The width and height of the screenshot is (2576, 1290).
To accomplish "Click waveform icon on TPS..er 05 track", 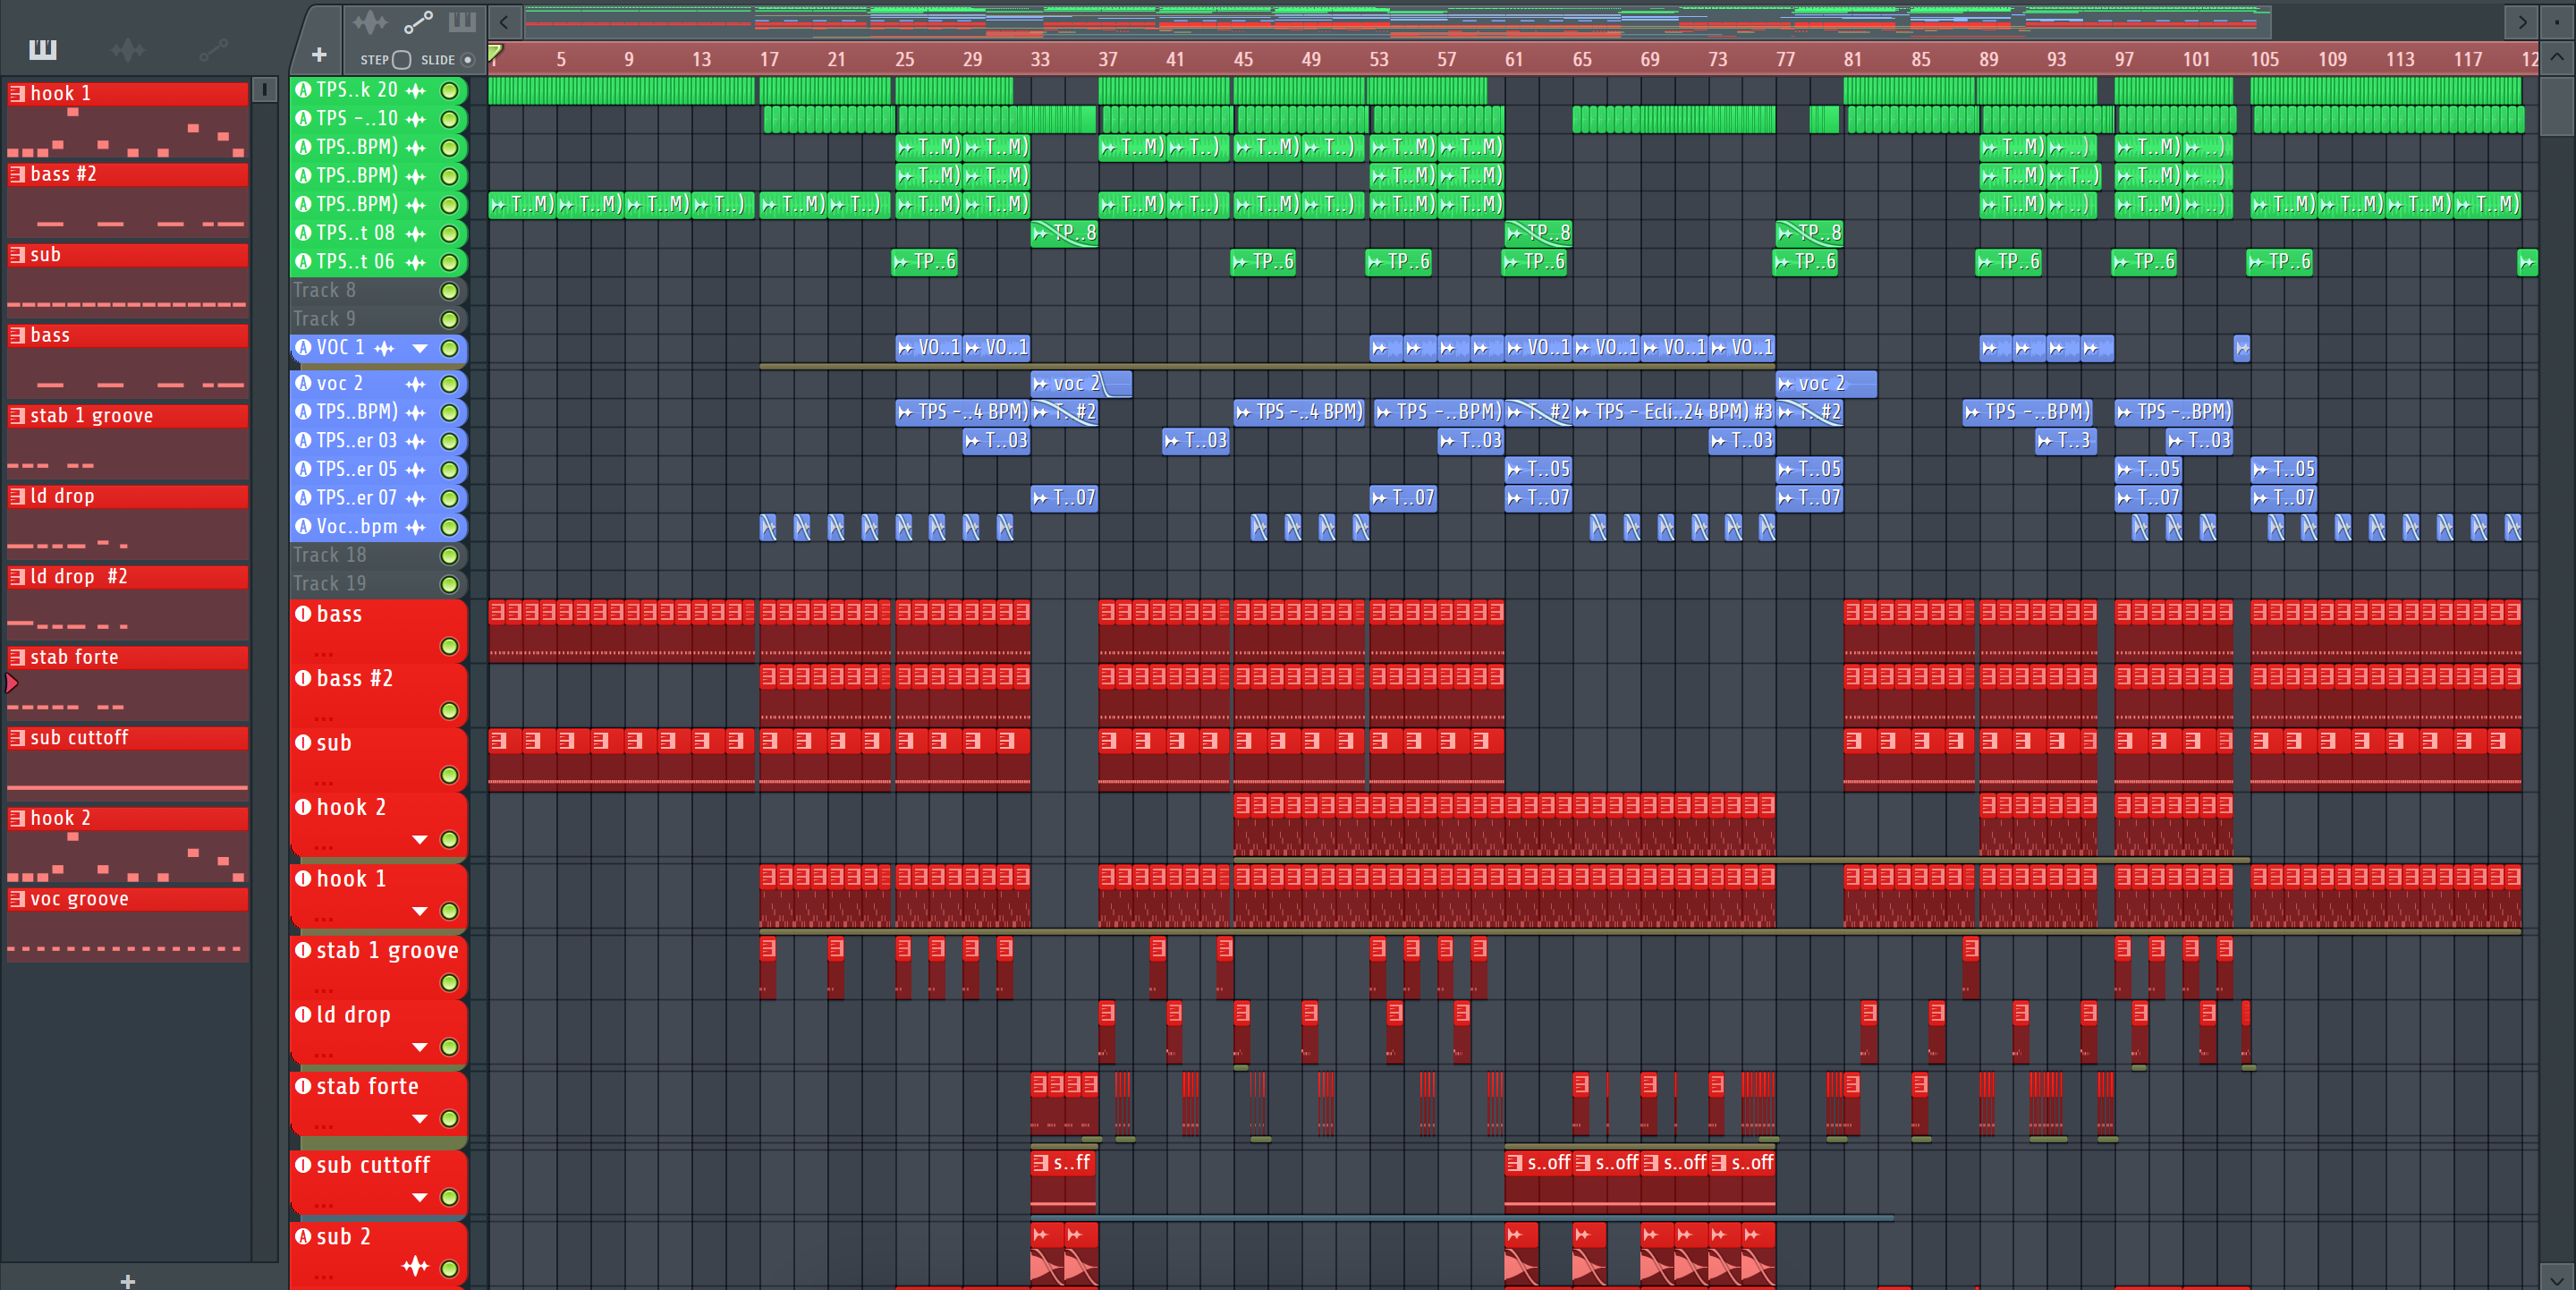I will tap(415, 470).
